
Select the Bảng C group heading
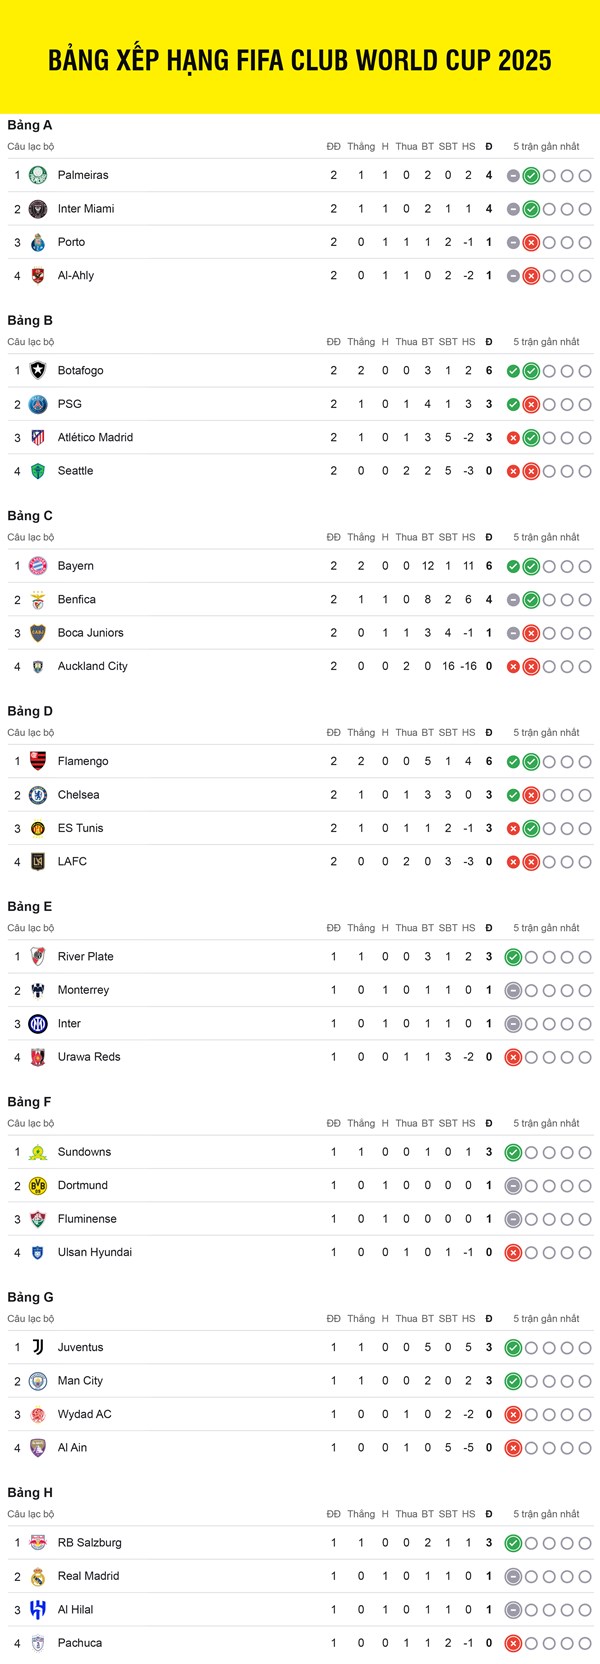30,516
